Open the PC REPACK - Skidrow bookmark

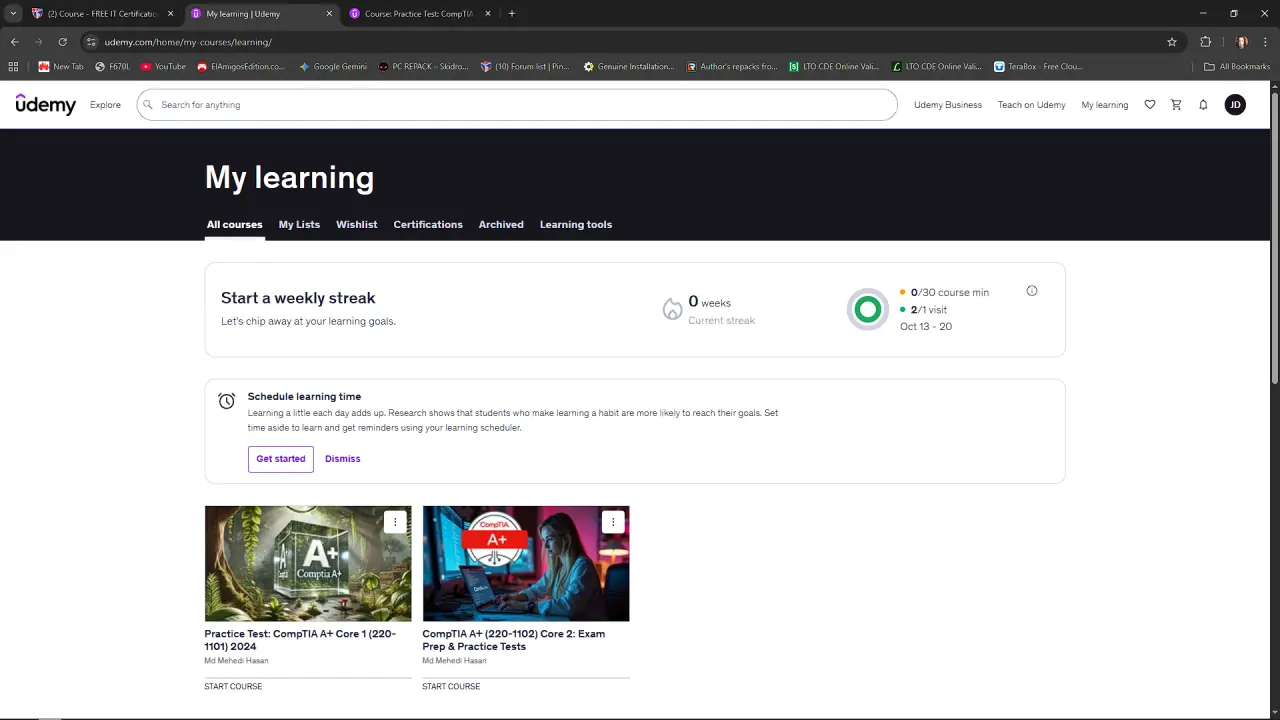pos(423,67)
